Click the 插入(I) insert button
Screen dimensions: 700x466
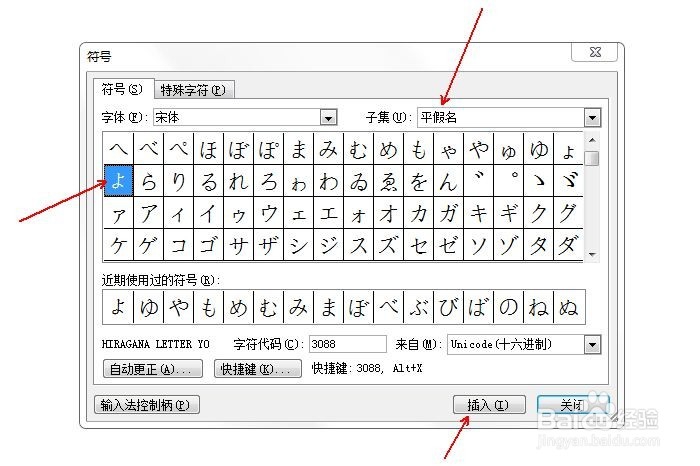coord(489,405)
